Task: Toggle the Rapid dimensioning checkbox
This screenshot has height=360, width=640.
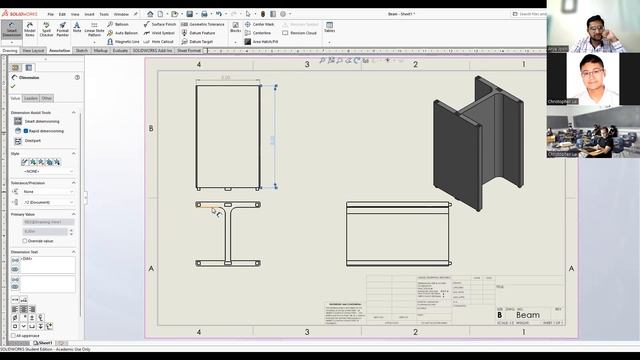Action: pos(26,131)
